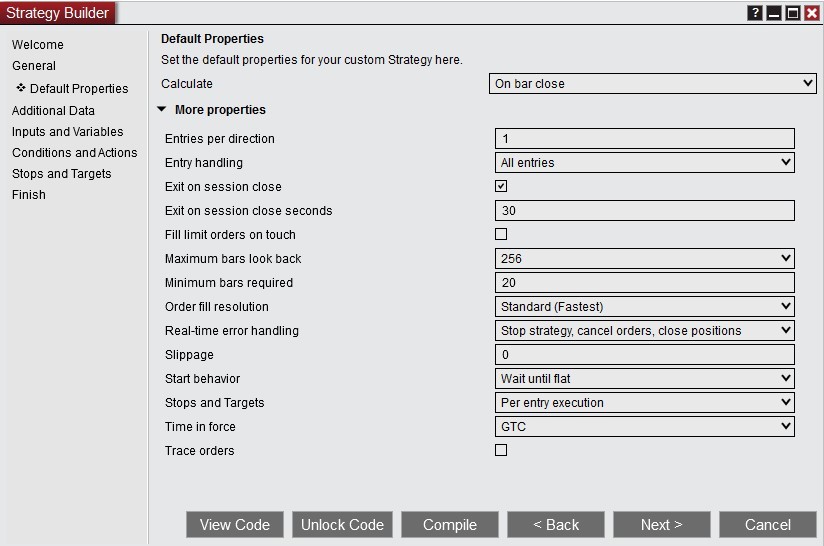Screen dimensions: 824x546
Task: Maximize the Strategy Builder window
Action: tap(792, 13)
